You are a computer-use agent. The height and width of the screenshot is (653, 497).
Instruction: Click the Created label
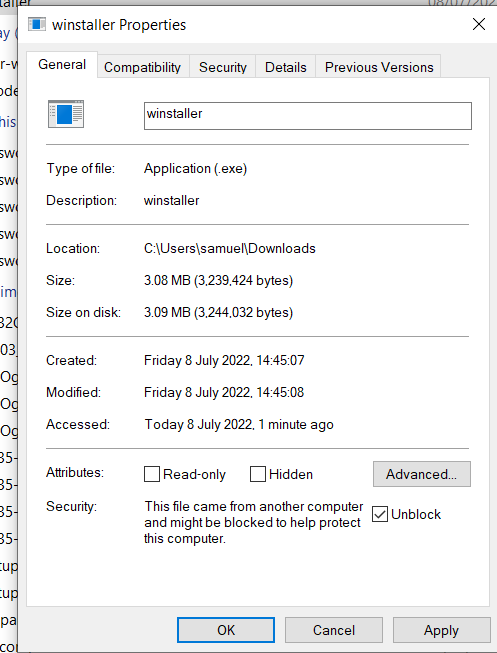tap(71, 360)
